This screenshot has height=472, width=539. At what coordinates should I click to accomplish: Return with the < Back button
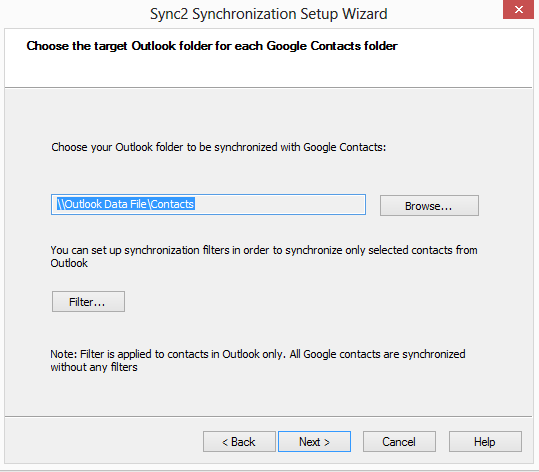pyautogui.click(x=239, y=441)
